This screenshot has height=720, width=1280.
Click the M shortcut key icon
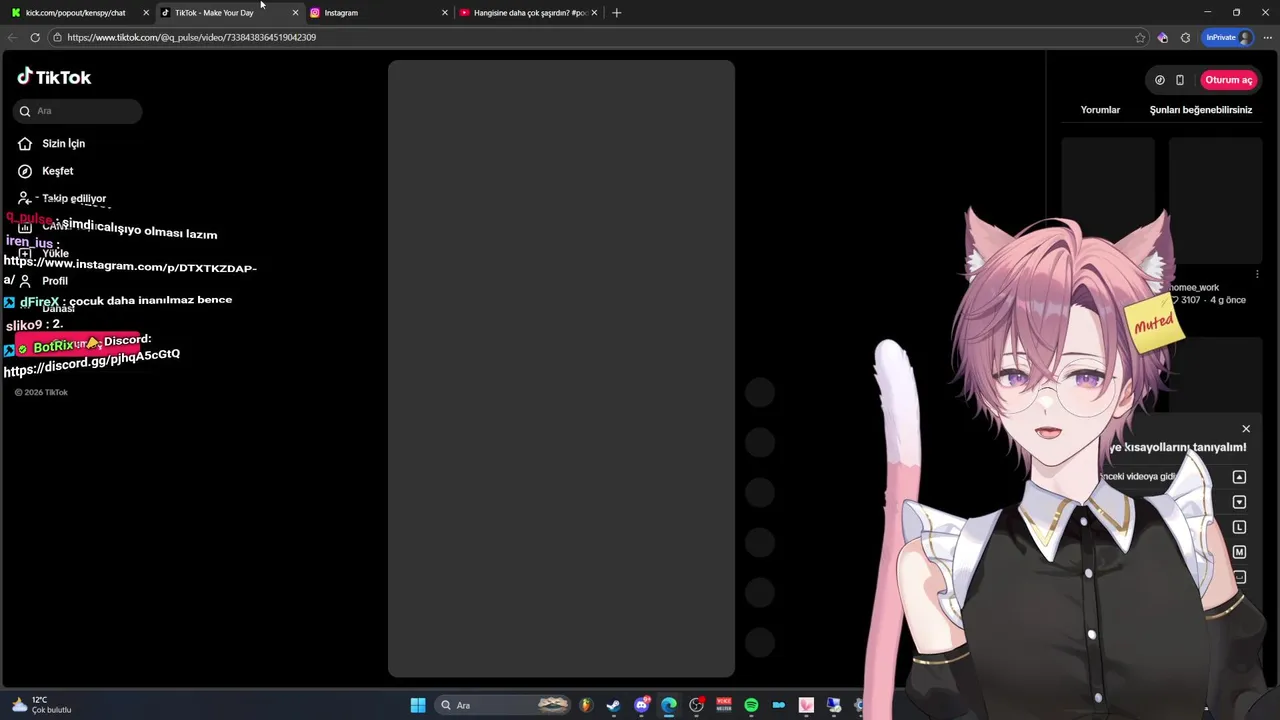(x=1239, y=552)
